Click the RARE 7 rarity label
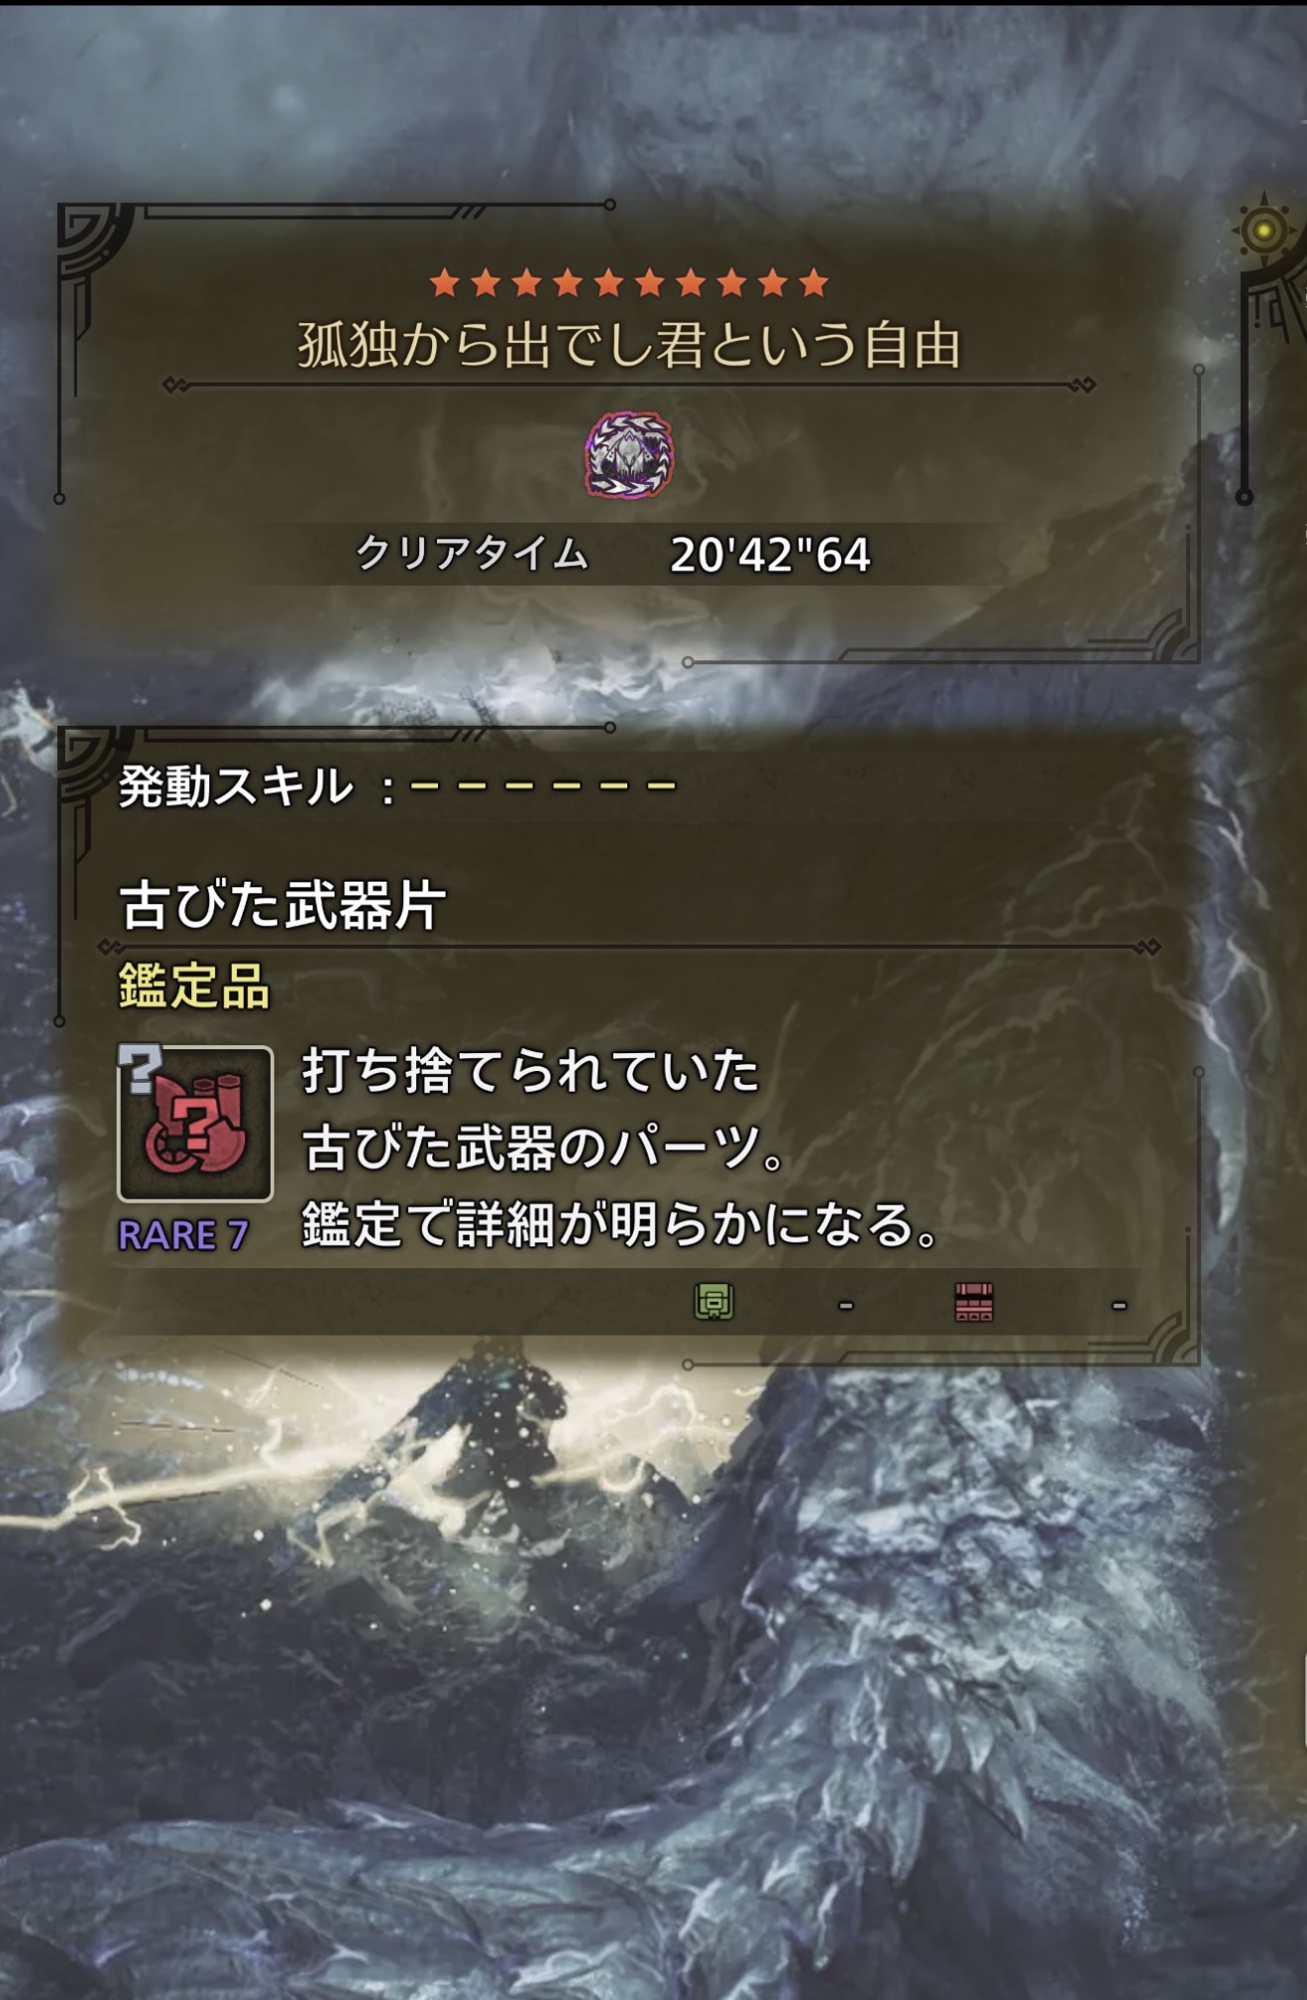The width and height of the screenshot is (1307, 2000). [x=183, y=1235]
